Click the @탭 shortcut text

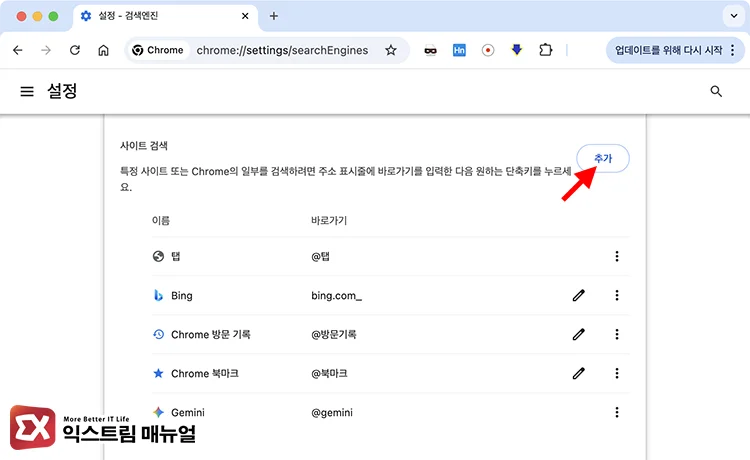[x=320, y=256]
